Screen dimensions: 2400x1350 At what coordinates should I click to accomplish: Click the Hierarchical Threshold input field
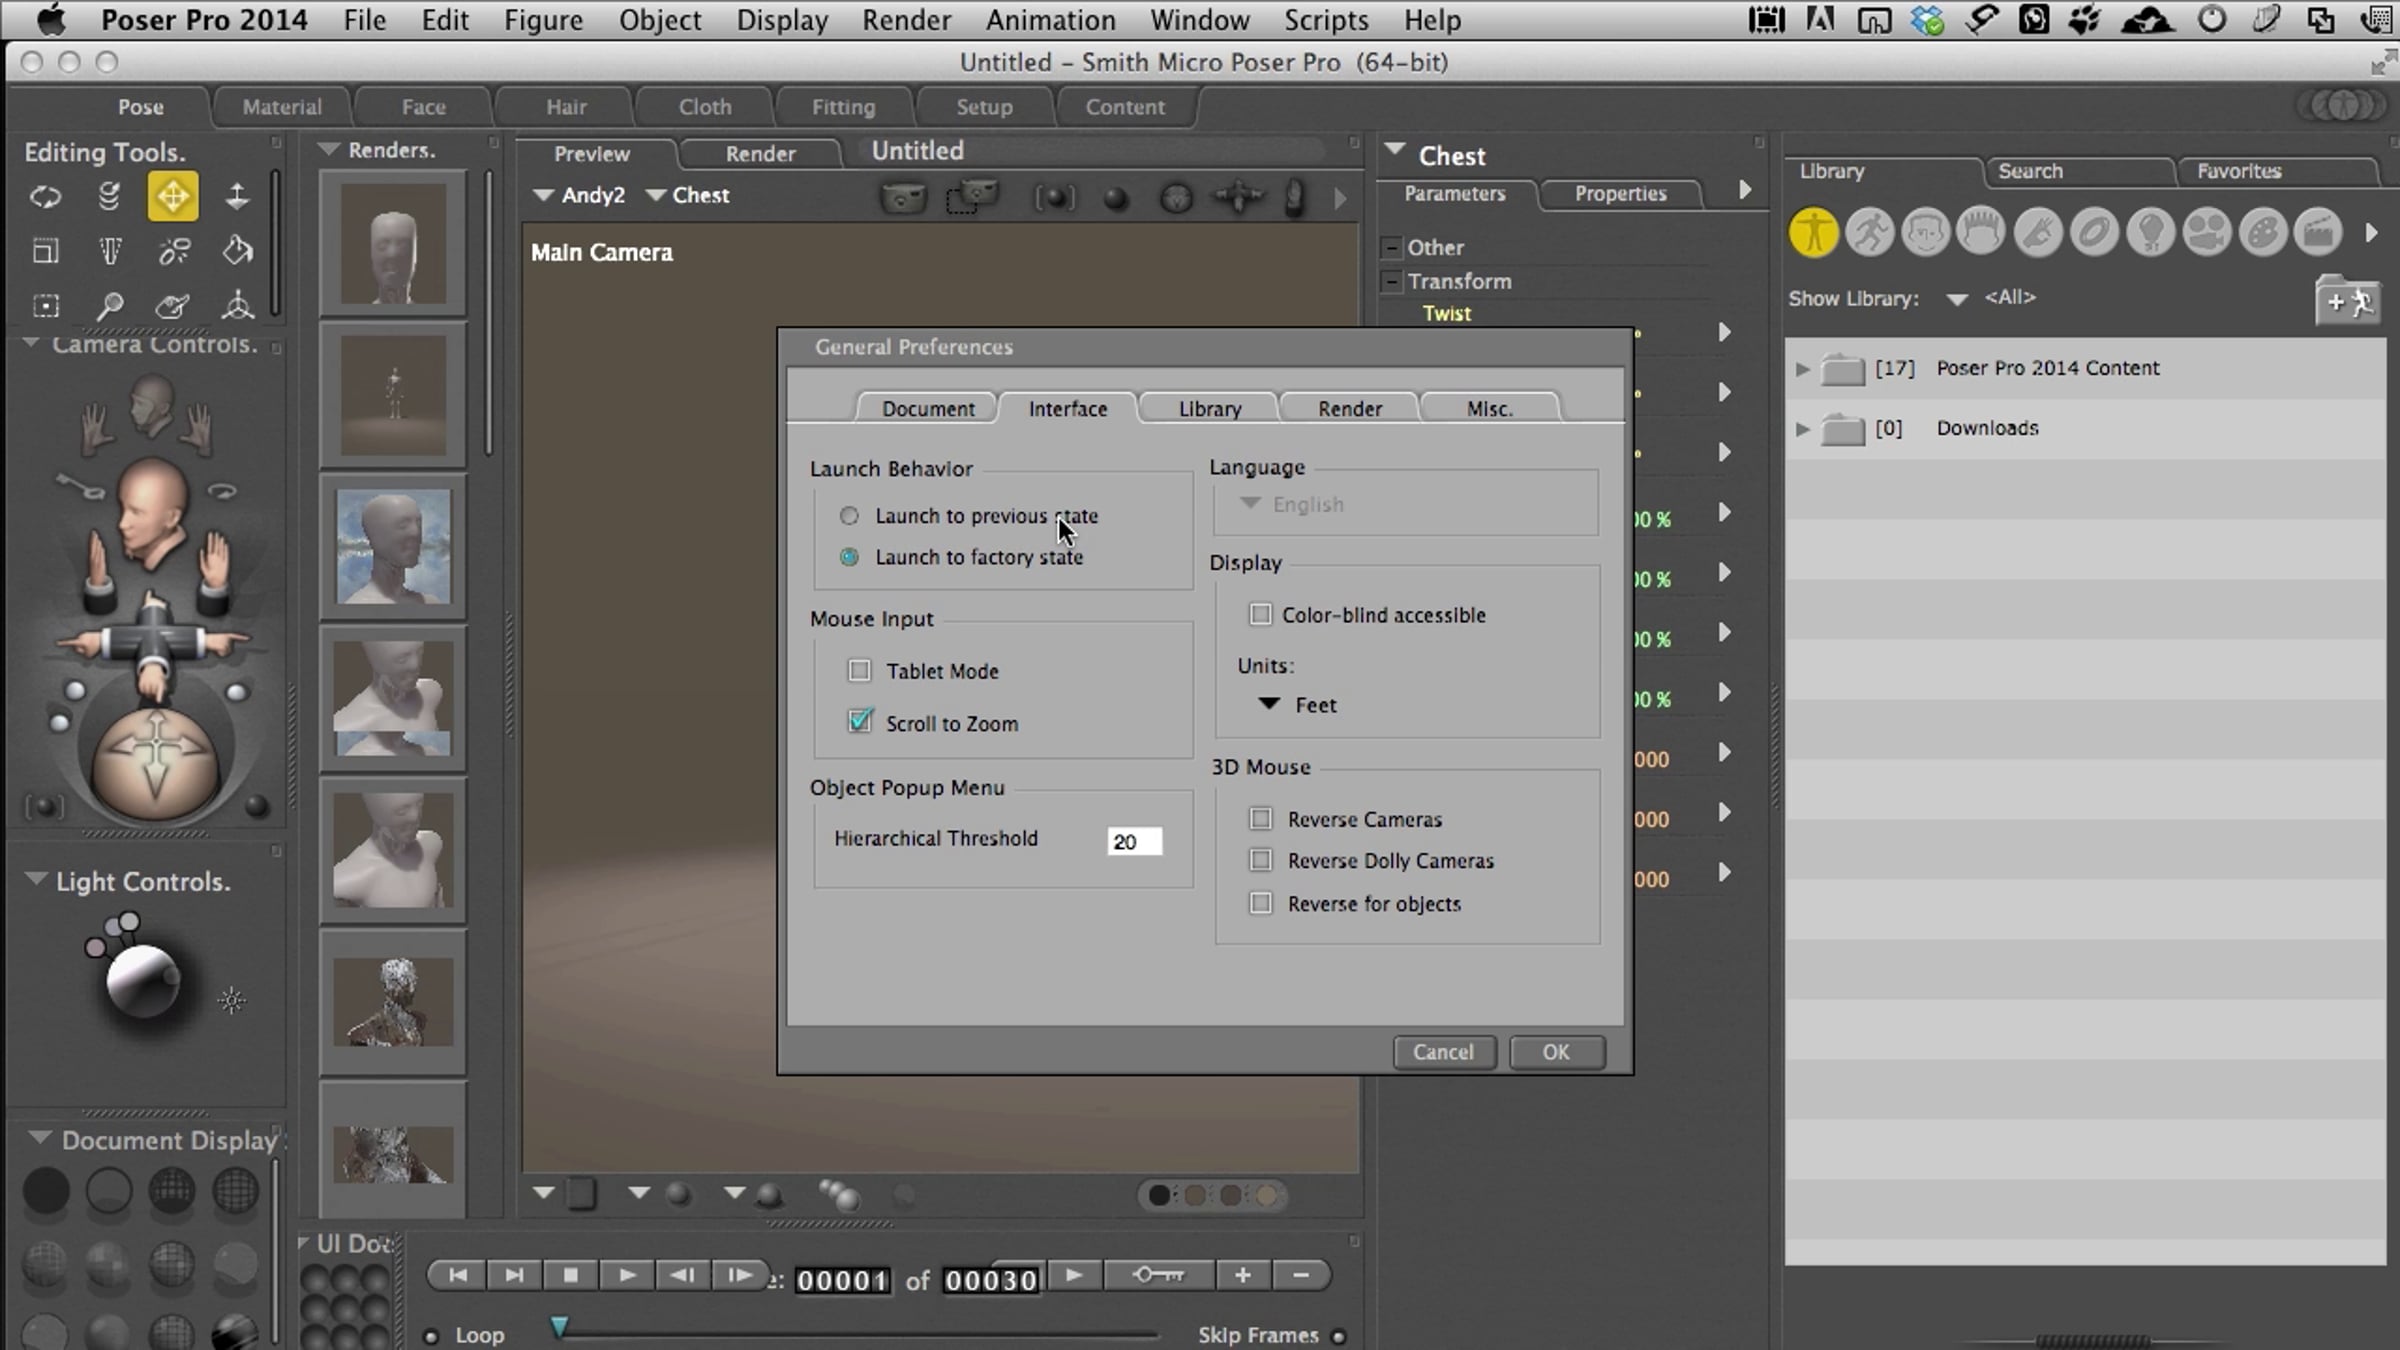click(1134, 841)
